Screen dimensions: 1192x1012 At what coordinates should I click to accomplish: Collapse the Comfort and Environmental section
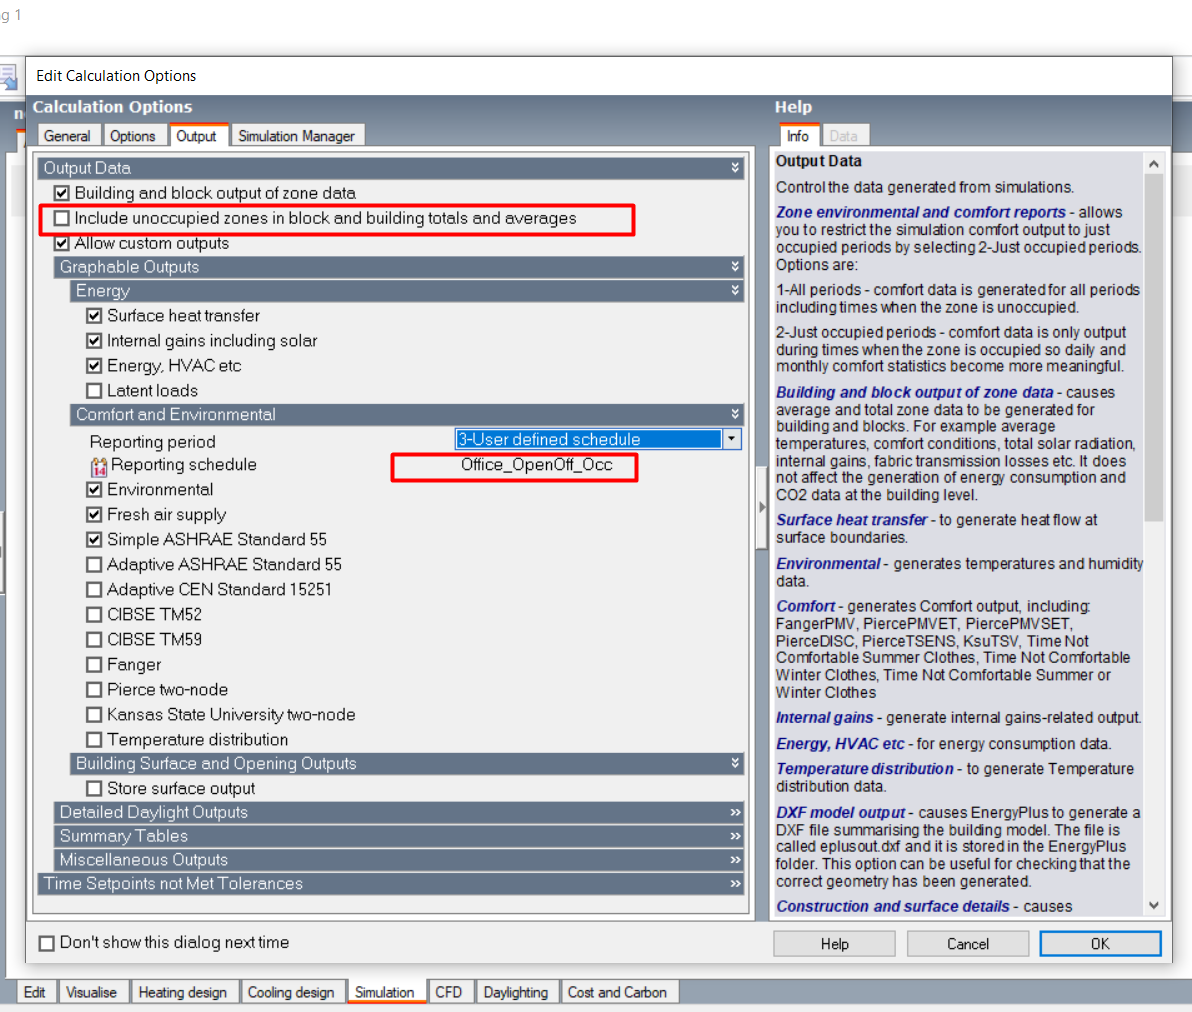pos(734,414)
